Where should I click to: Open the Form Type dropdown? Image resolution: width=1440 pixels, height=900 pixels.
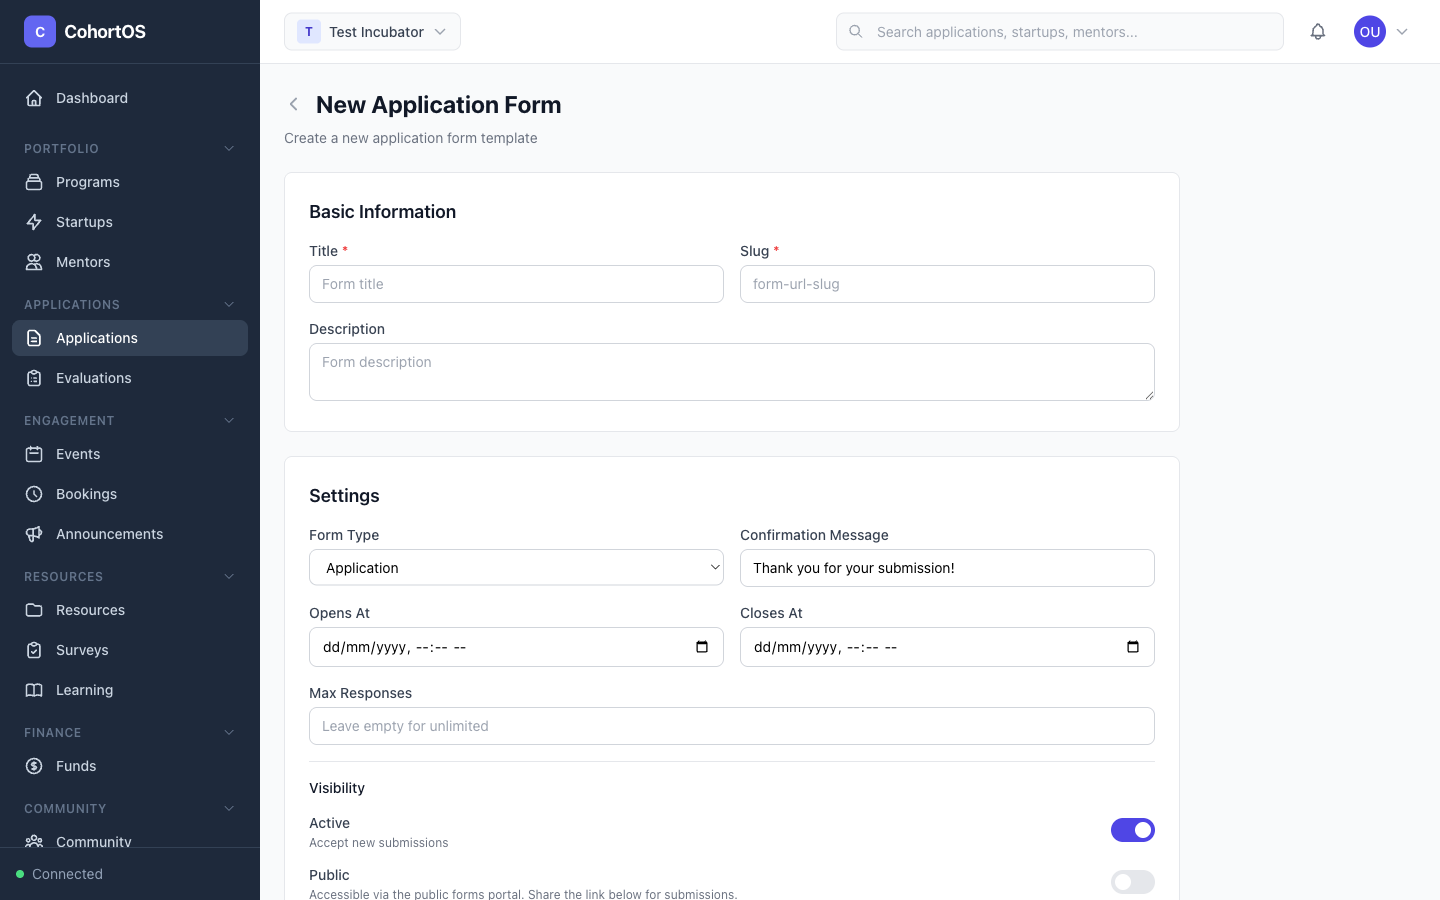click(x=516, y=567)
